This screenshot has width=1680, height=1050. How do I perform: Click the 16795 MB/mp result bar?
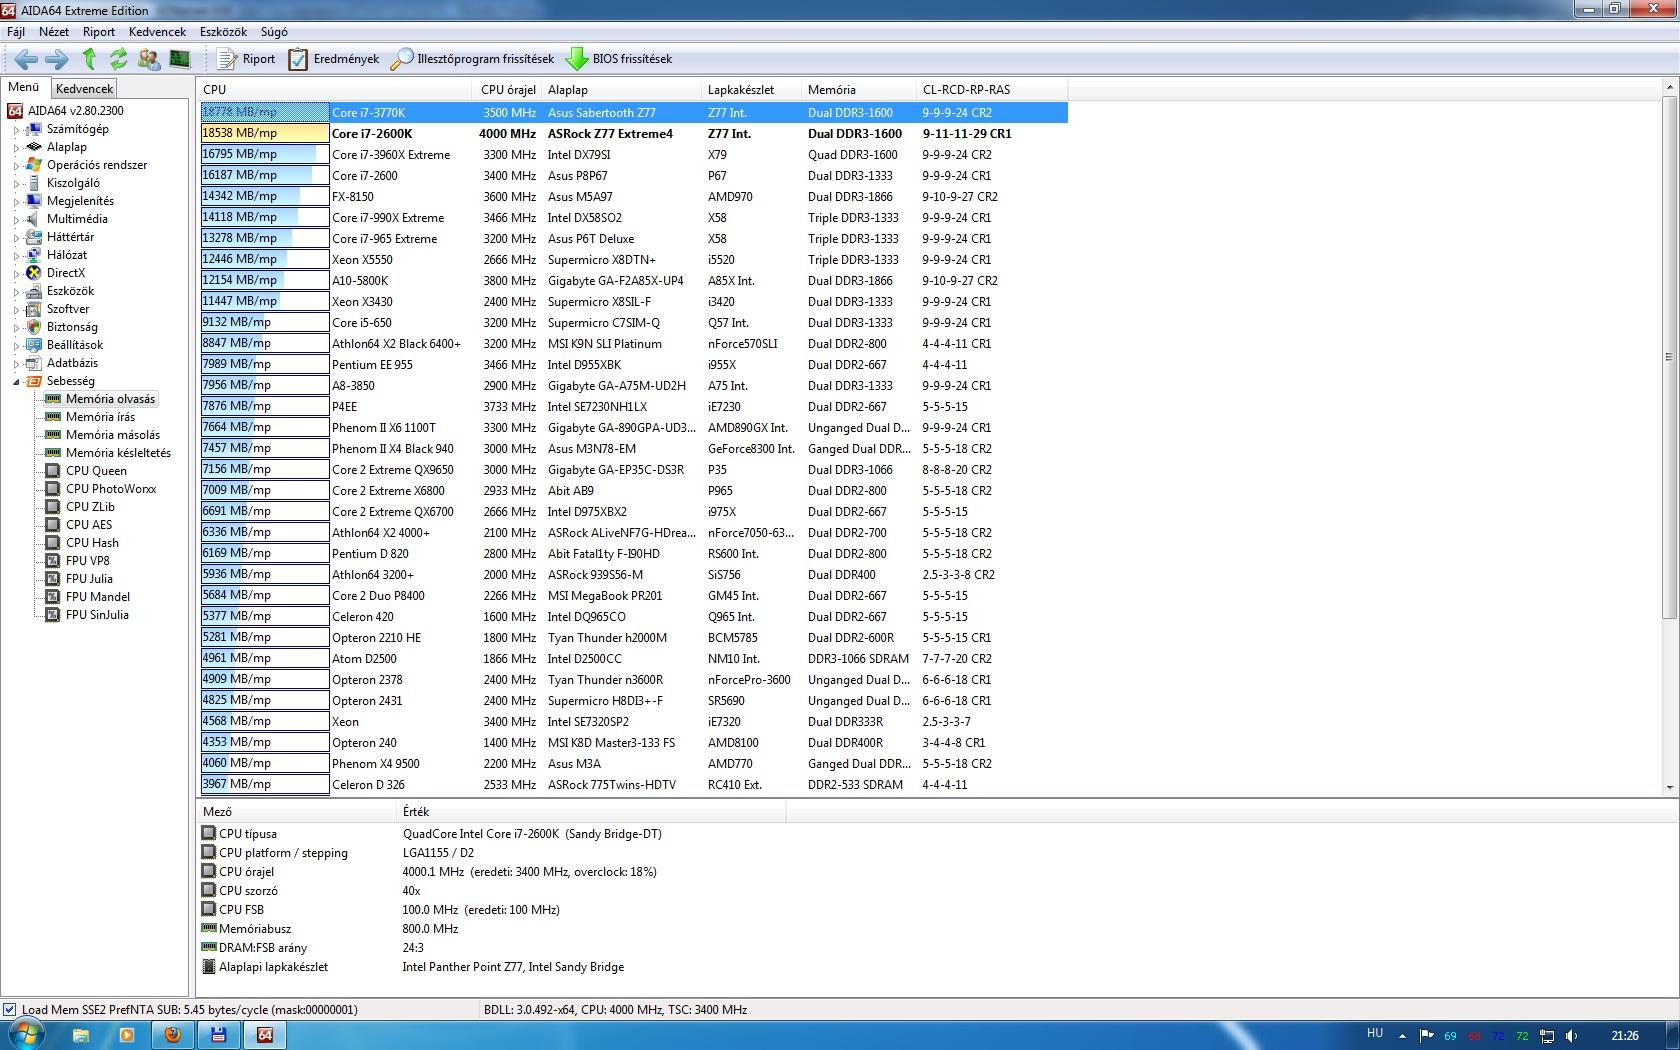[265, 154]
